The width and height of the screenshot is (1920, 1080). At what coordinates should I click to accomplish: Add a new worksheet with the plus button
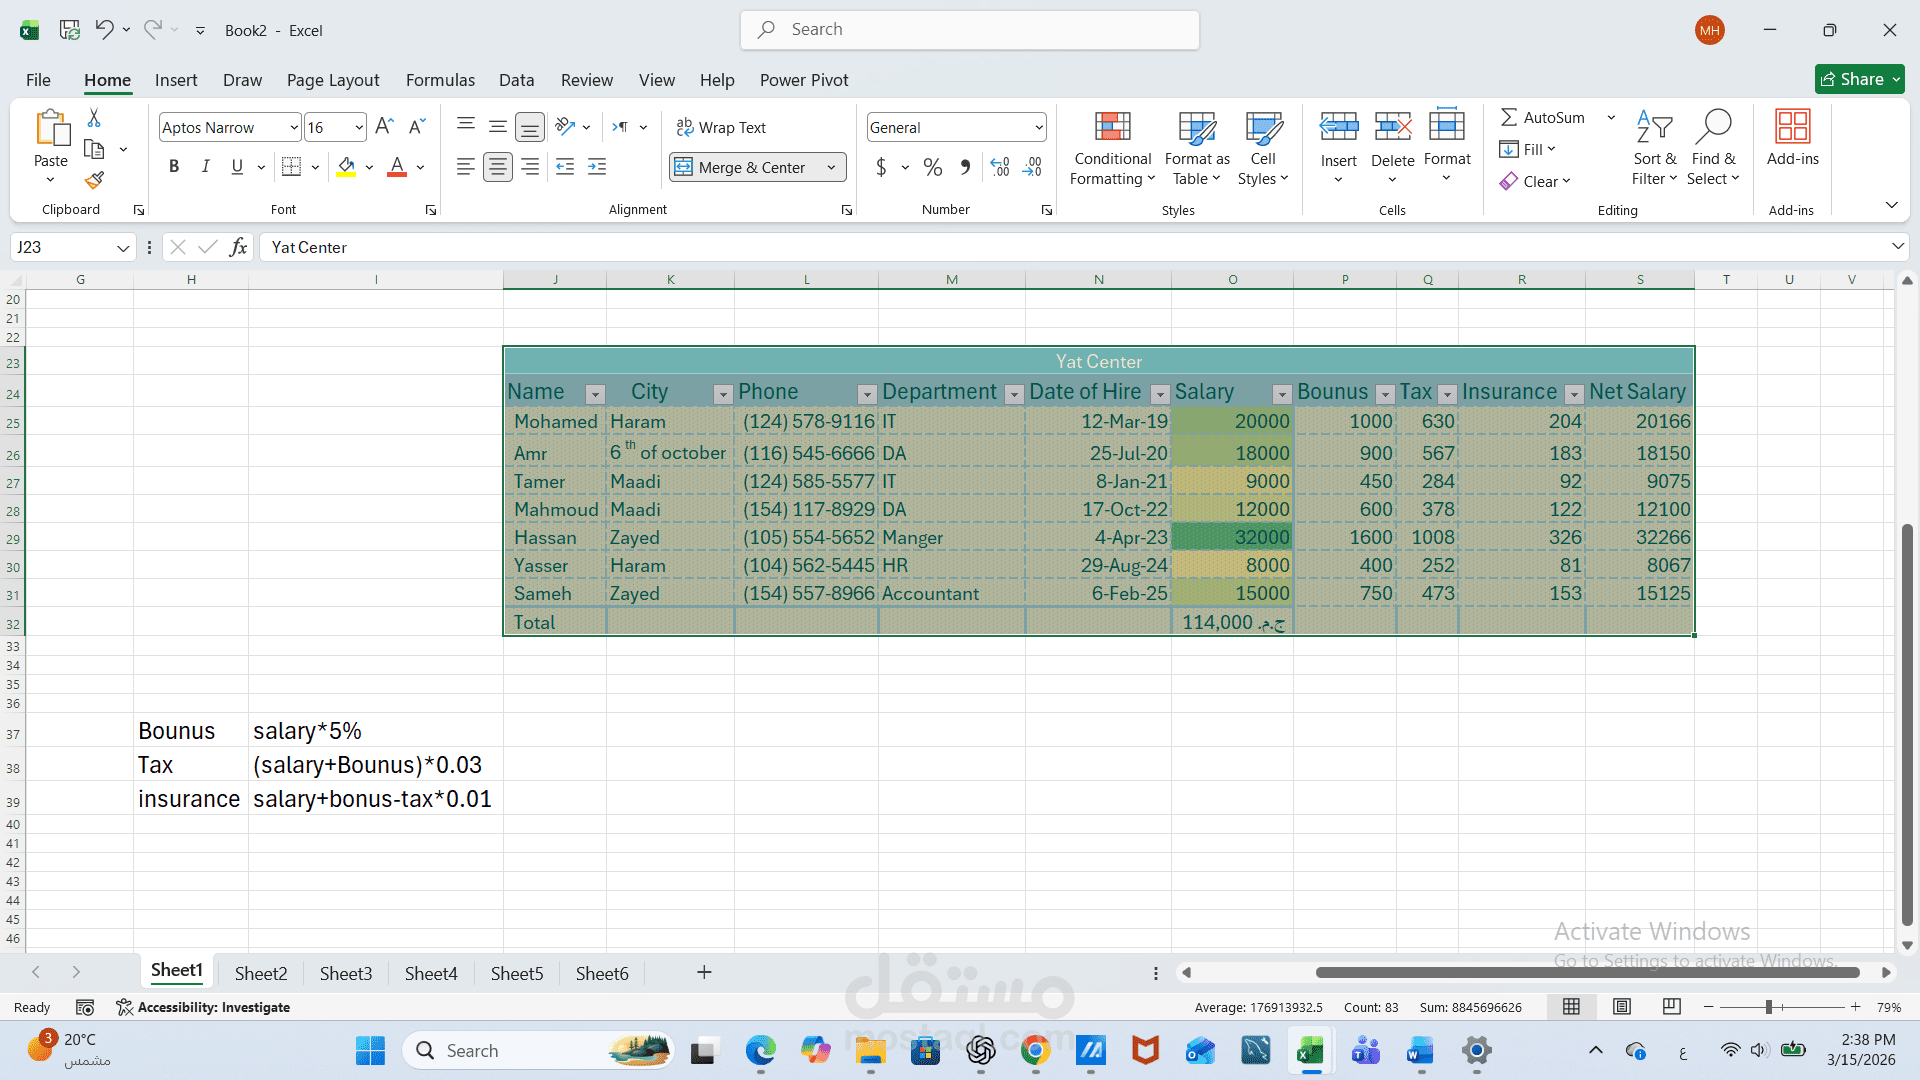pyautogui.click(x=704, y=972)
